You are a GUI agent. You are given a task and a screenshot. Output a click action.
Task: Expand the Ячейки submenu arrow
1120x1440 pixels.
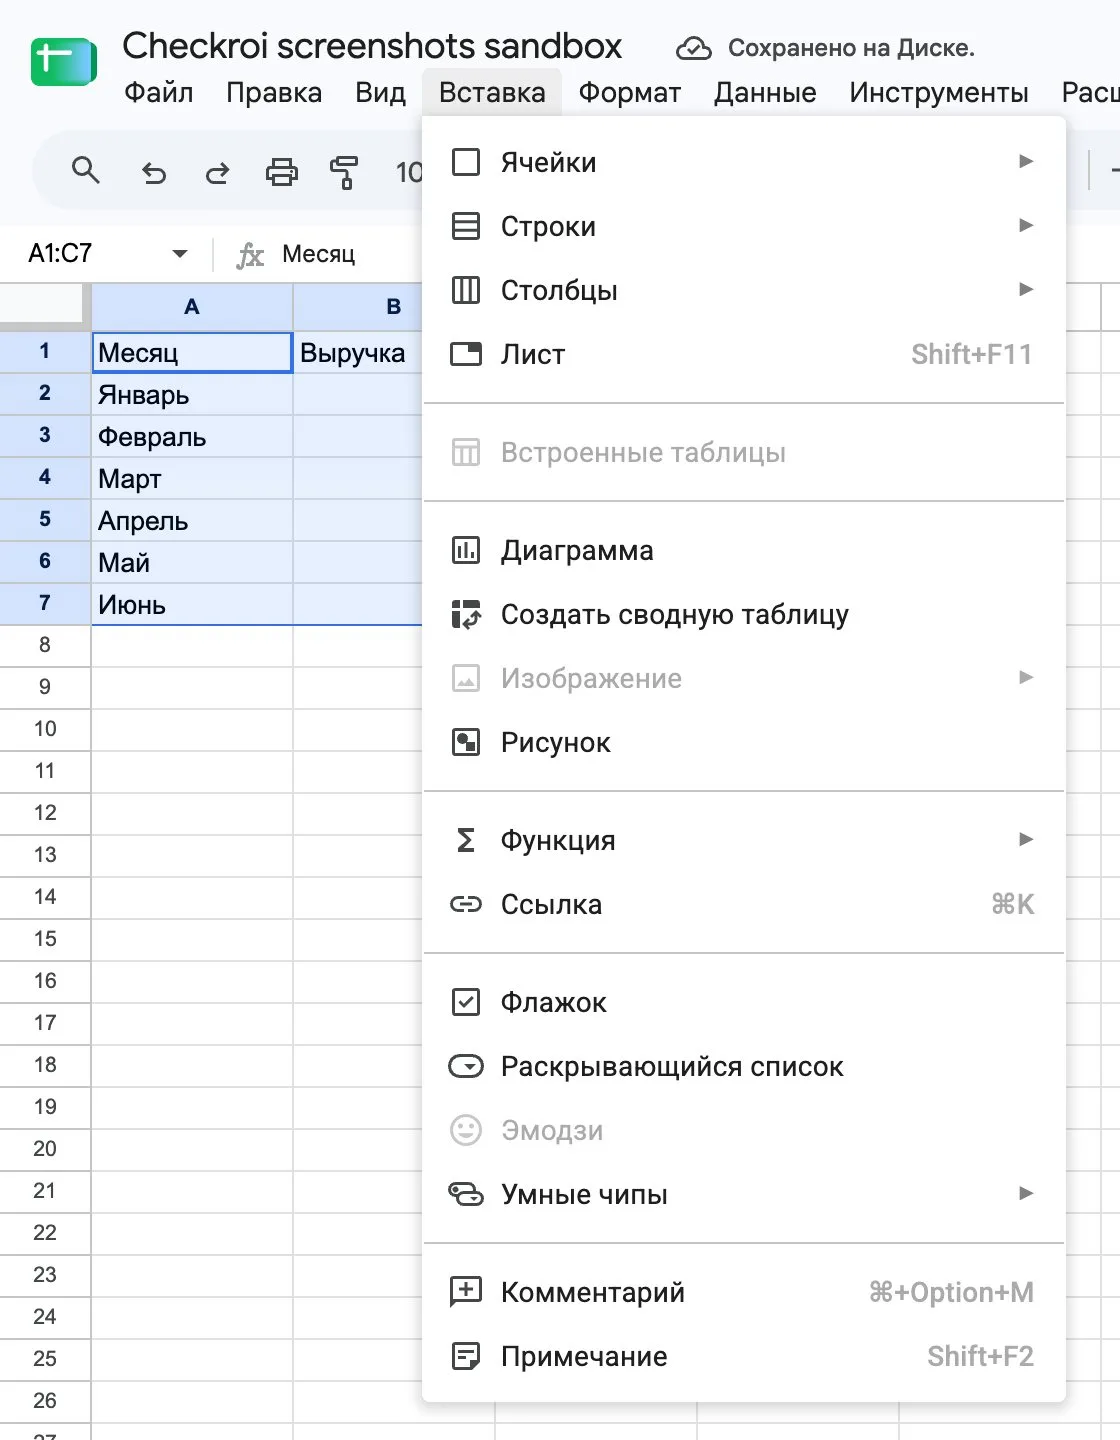1026,161
